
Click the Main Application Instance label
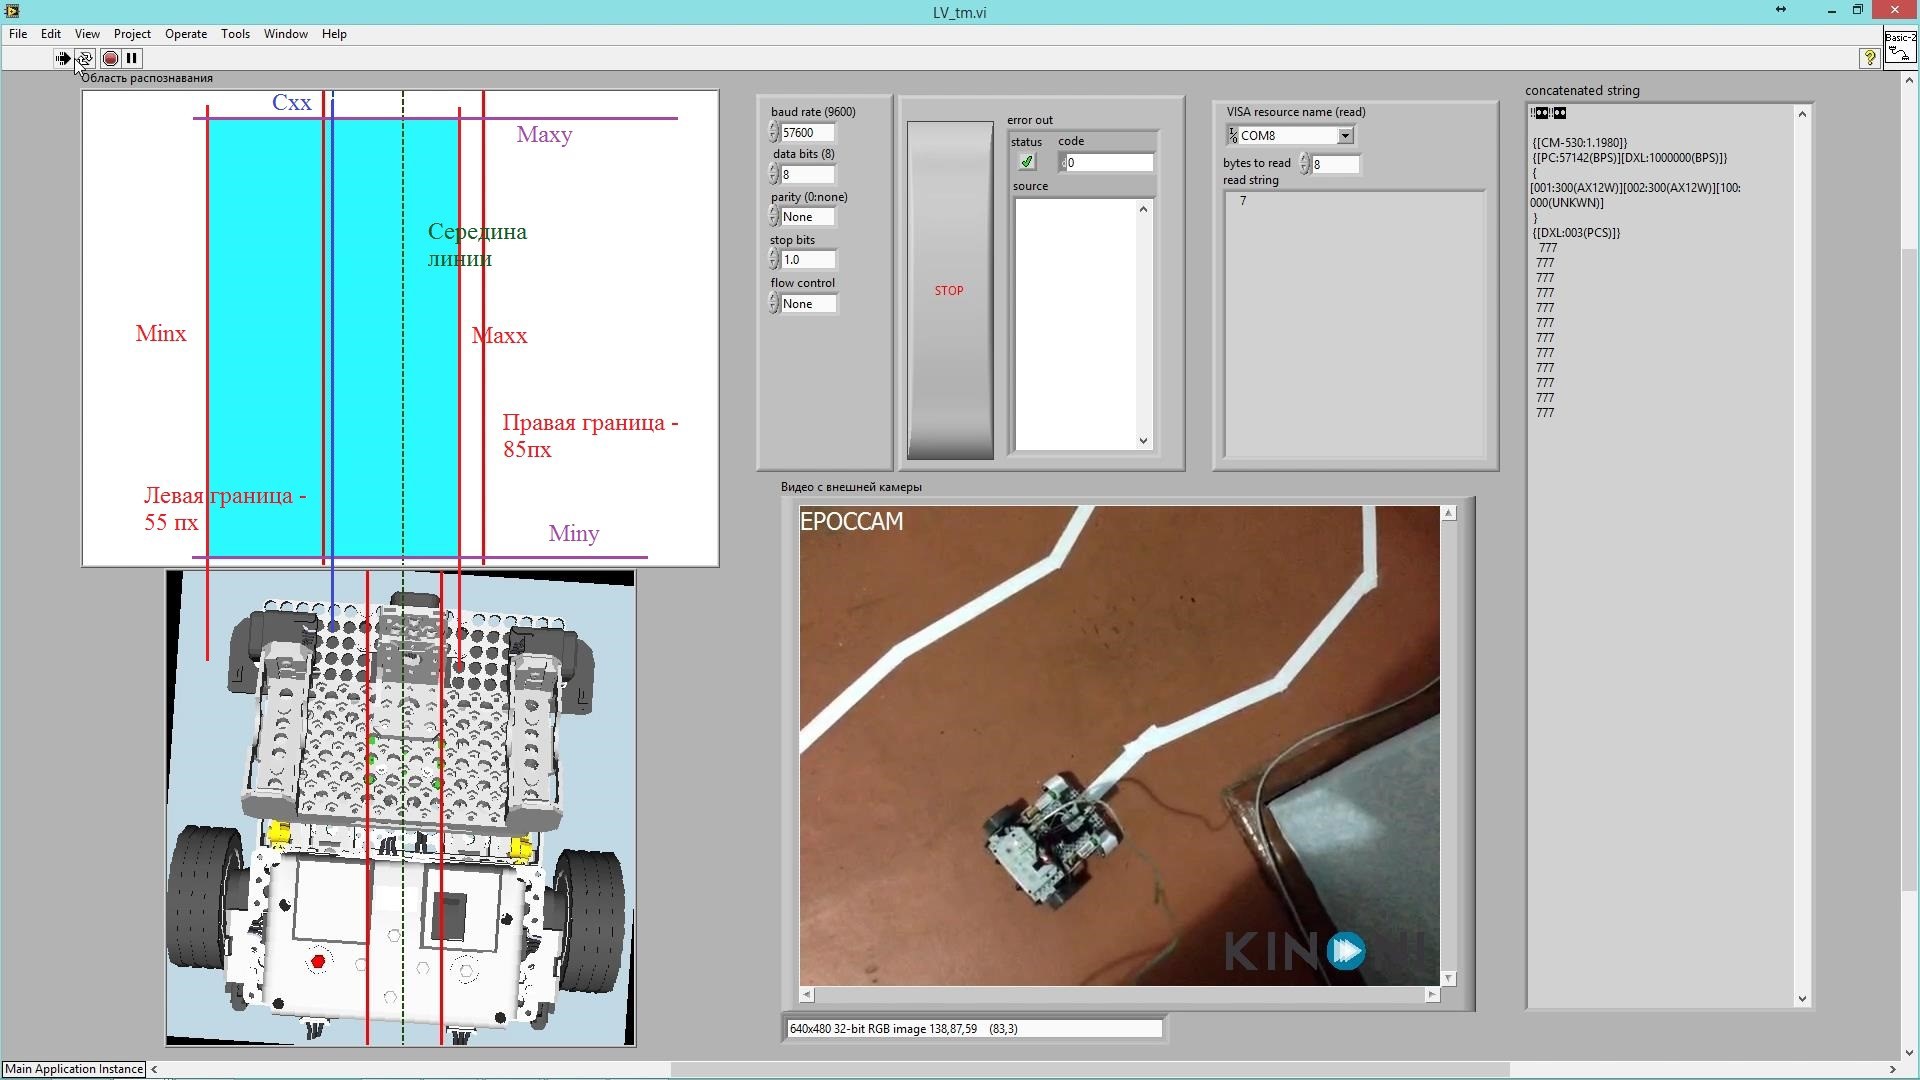click(74, 1069)
